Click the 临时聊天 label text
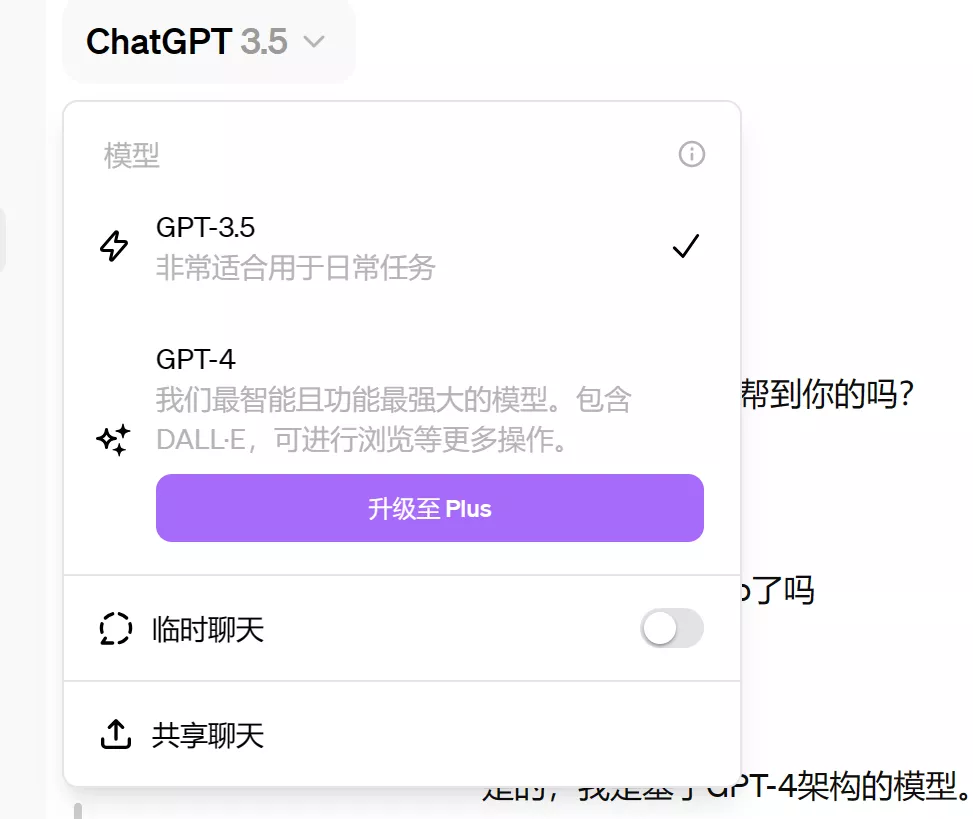Viewport: 973px width, 819px height. pos(208,629)
